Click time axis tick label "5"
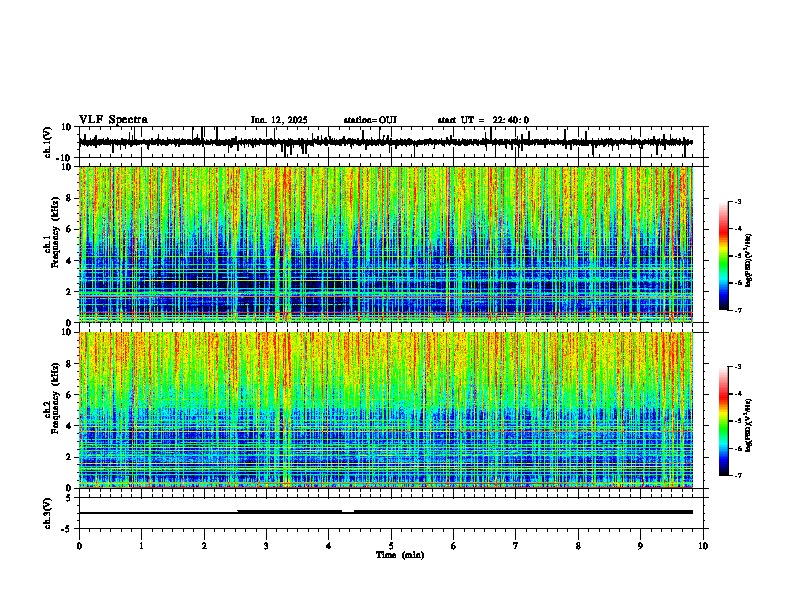 [391, 546]
